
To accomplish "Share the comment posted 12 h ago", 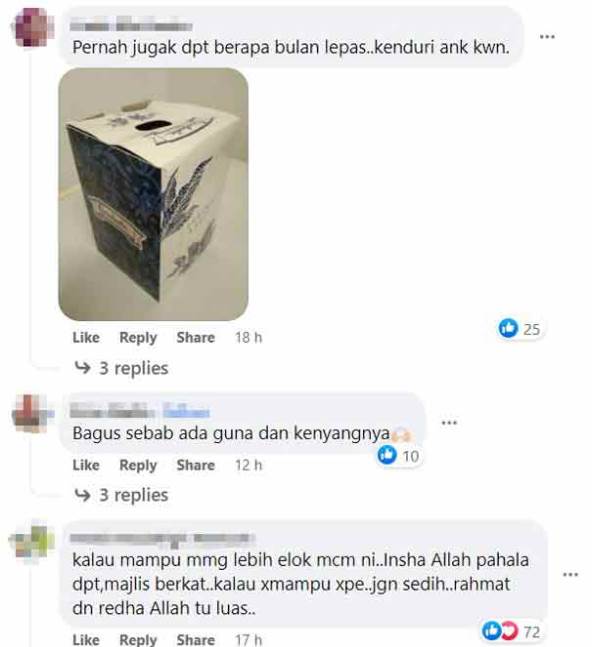I will coord(196,465).
